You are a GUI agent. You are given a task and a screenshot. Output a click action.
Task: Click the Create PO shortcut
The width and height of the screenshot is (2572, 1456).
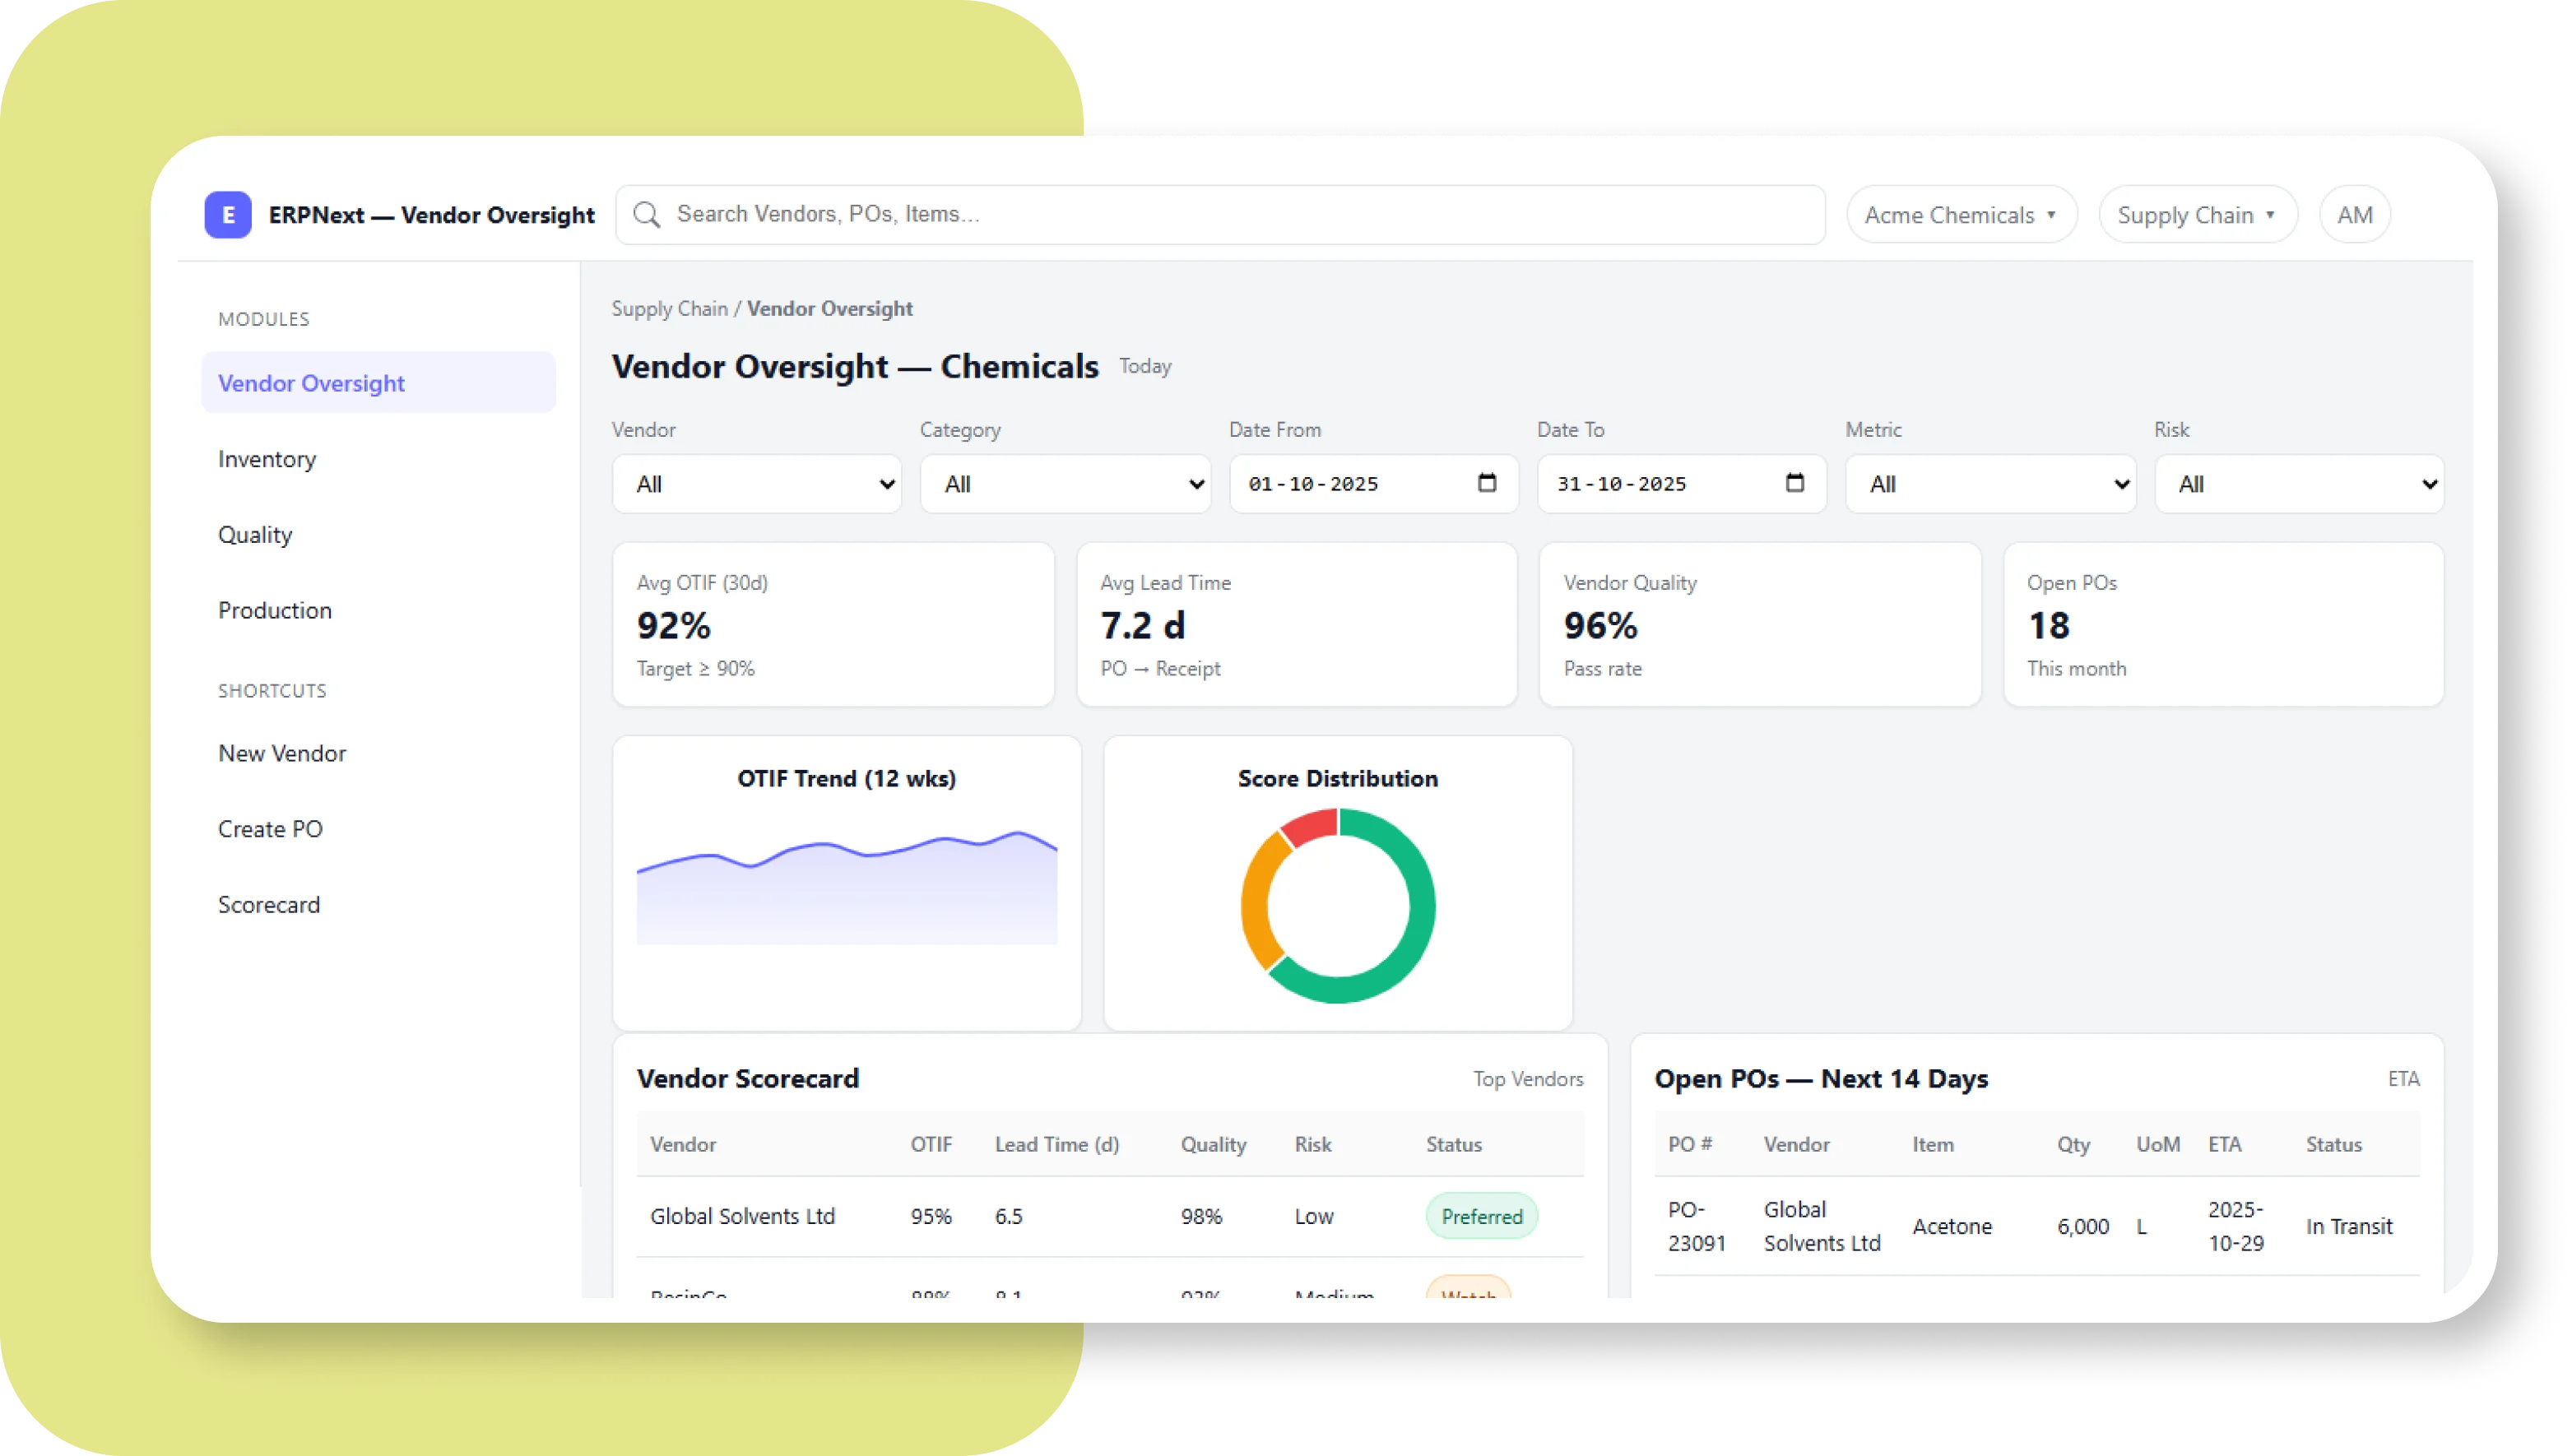(x=270, y=828)
